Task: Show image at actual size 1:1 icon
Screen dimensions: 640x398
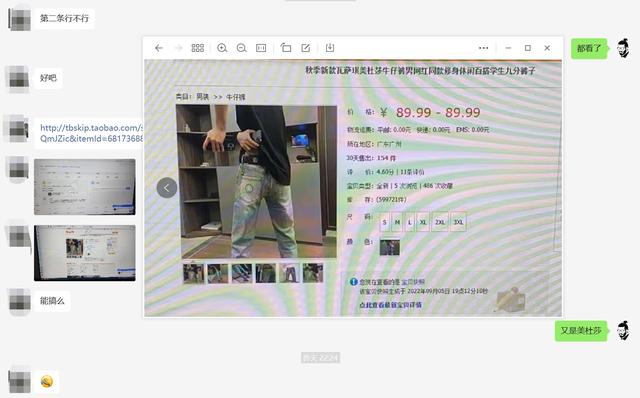Action: (261, 48)
